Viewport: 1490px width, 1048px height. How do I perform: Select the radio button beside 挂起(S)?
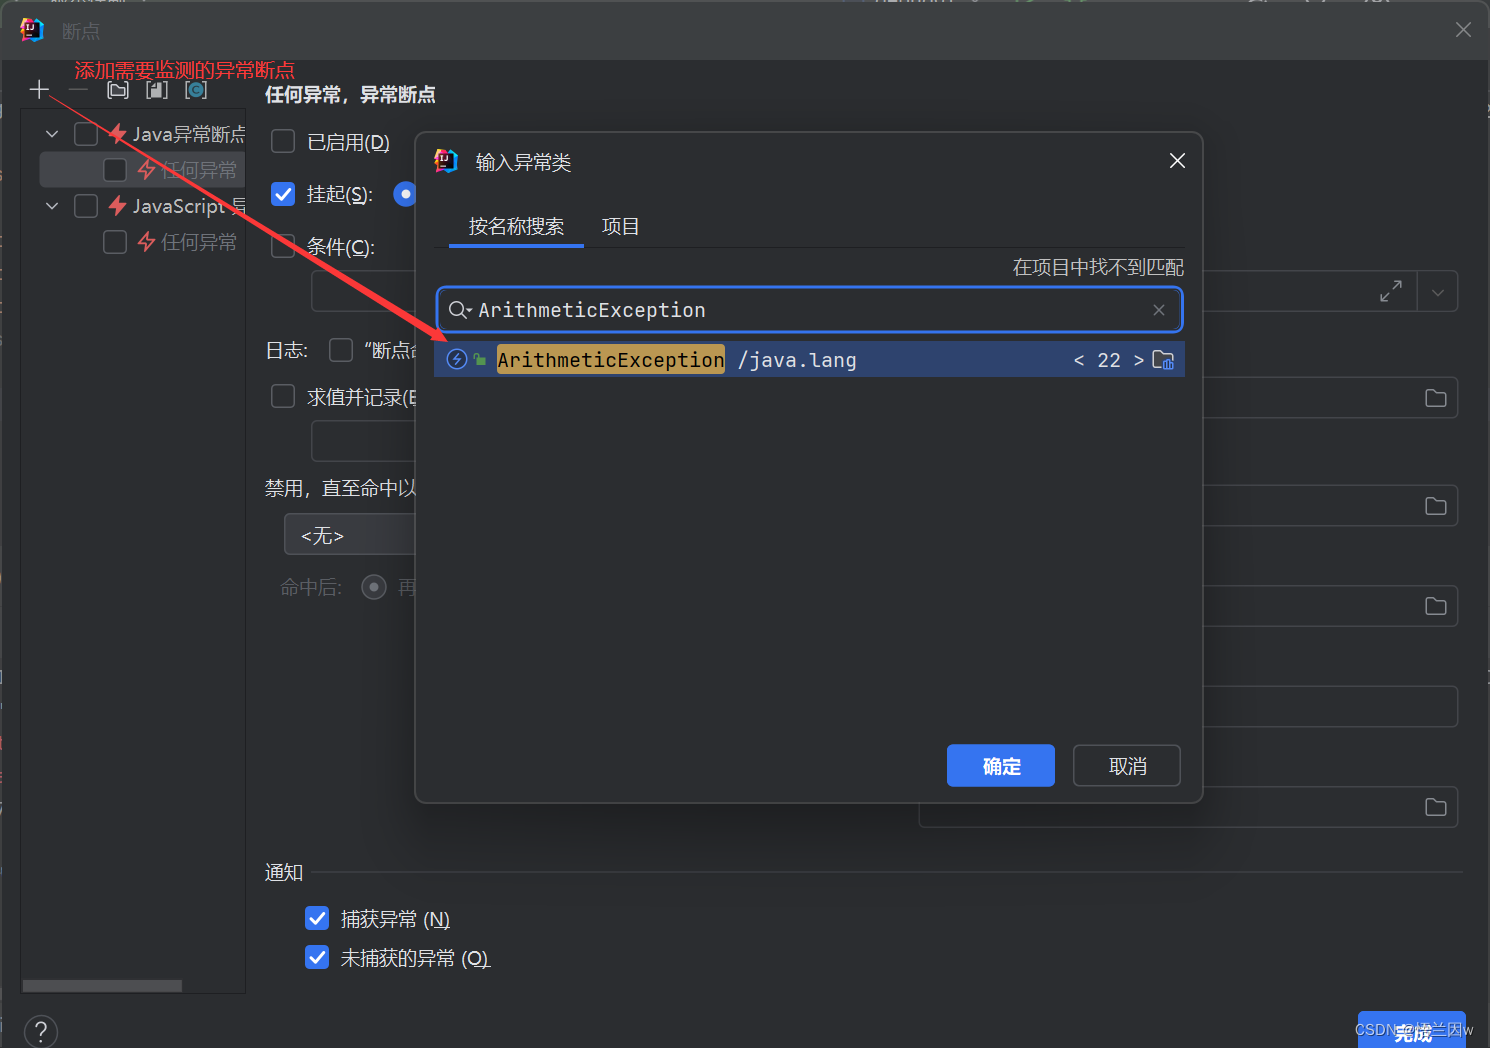pos(404,194)
